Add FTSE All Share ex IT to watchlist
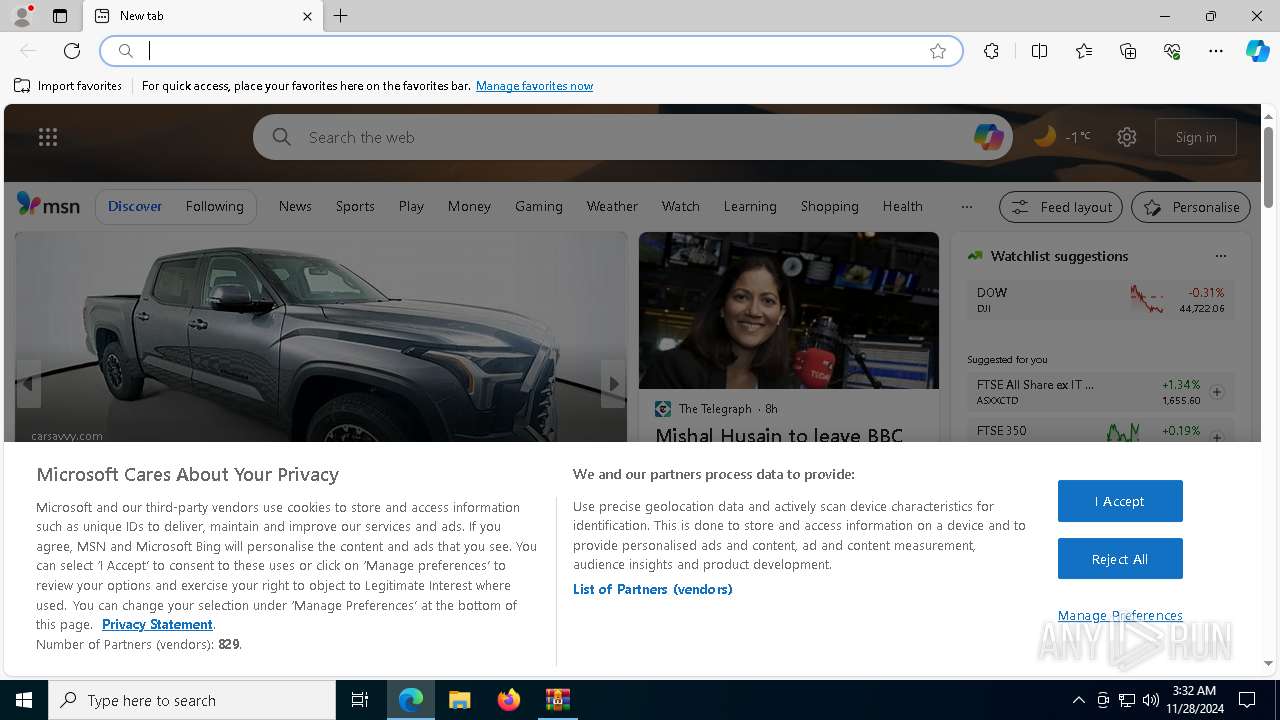This screenshot has width=1280, height=720. (x=1217, y=392)
